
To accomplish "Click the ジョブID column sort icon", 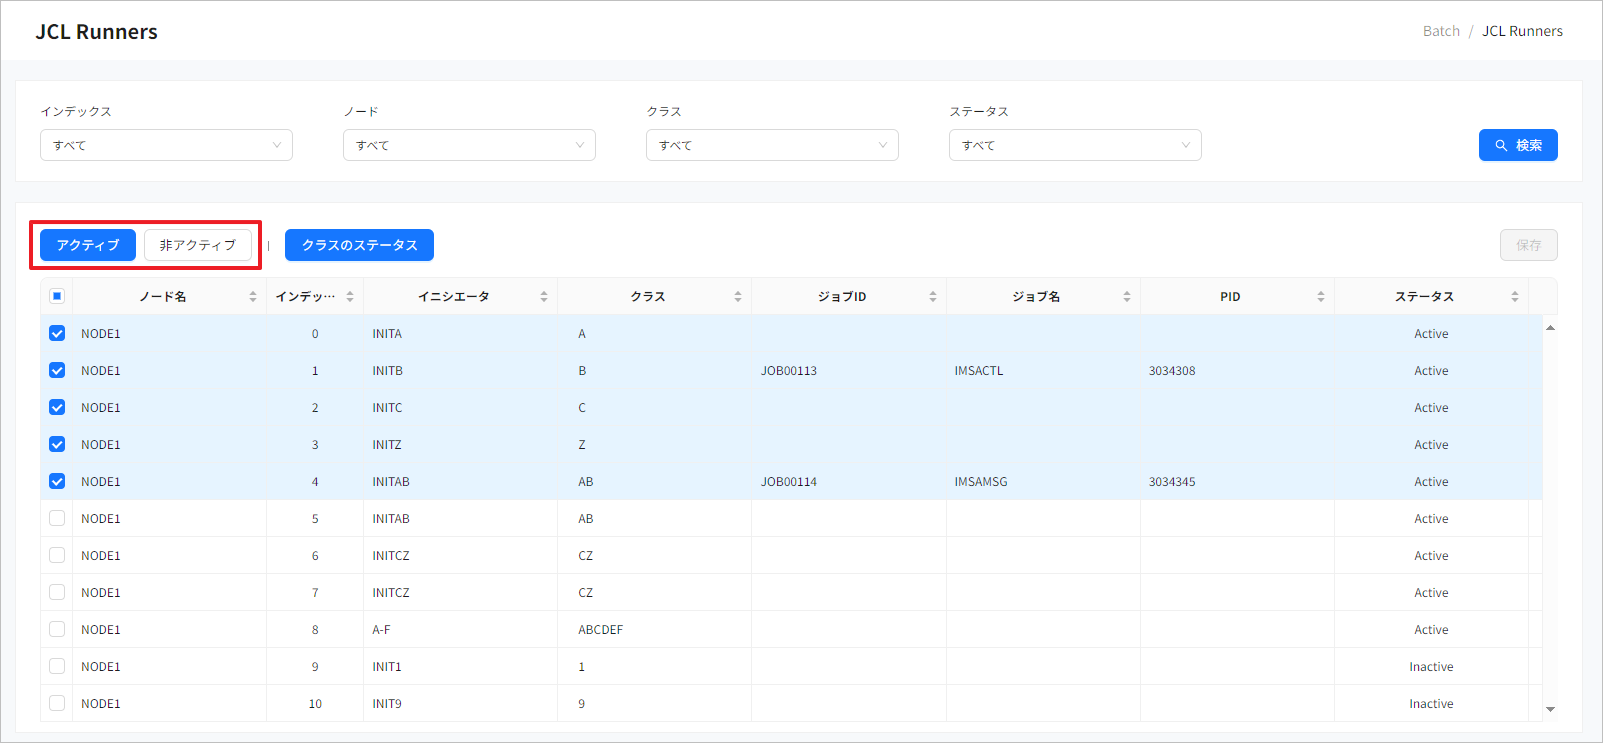I will [x=933, y=297].
